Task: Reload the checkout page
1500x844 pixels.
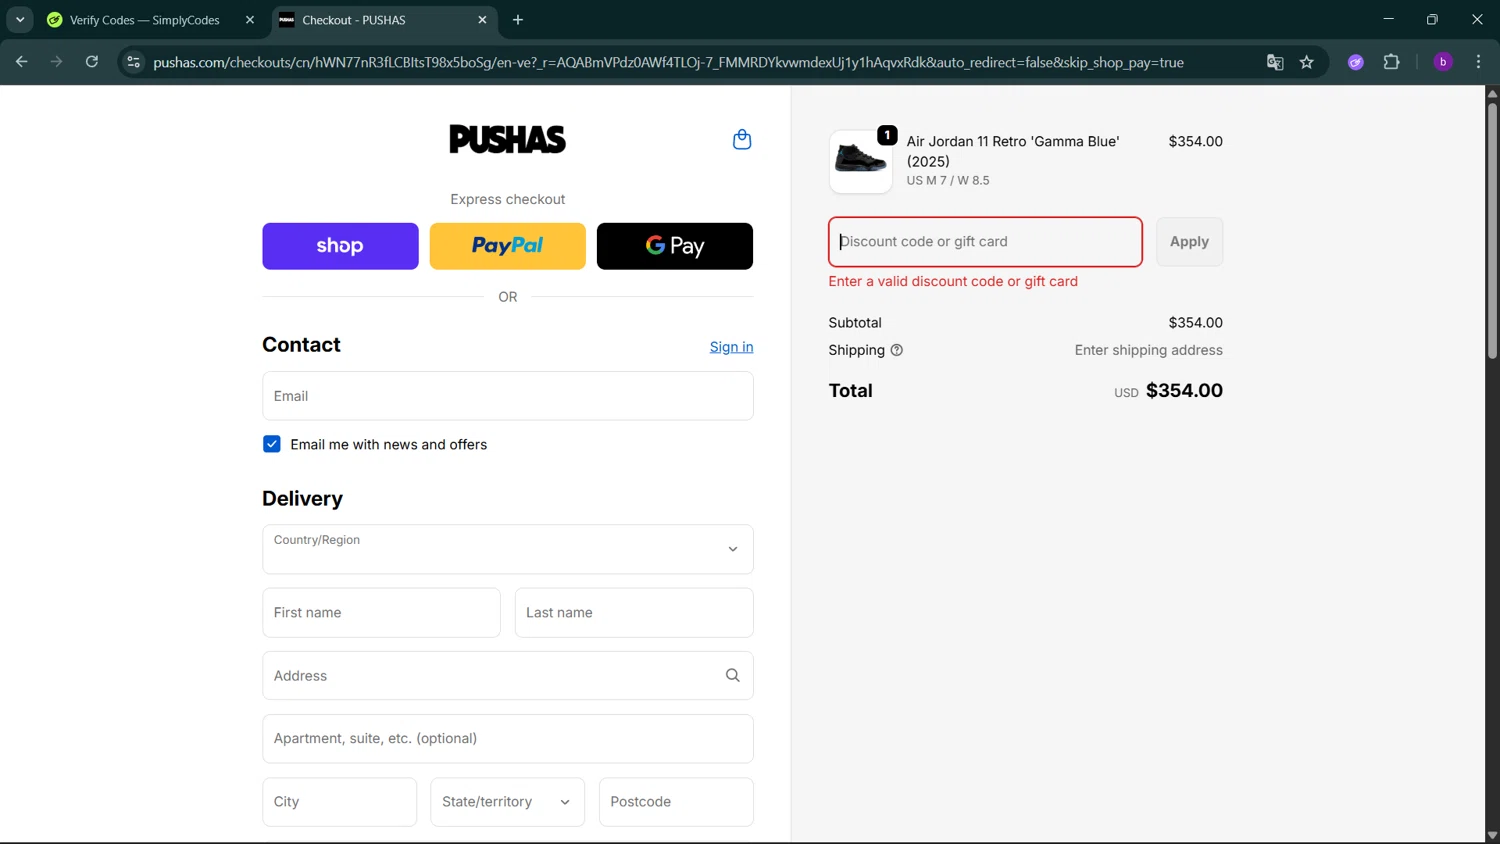Action: click(x=92, y=62)
